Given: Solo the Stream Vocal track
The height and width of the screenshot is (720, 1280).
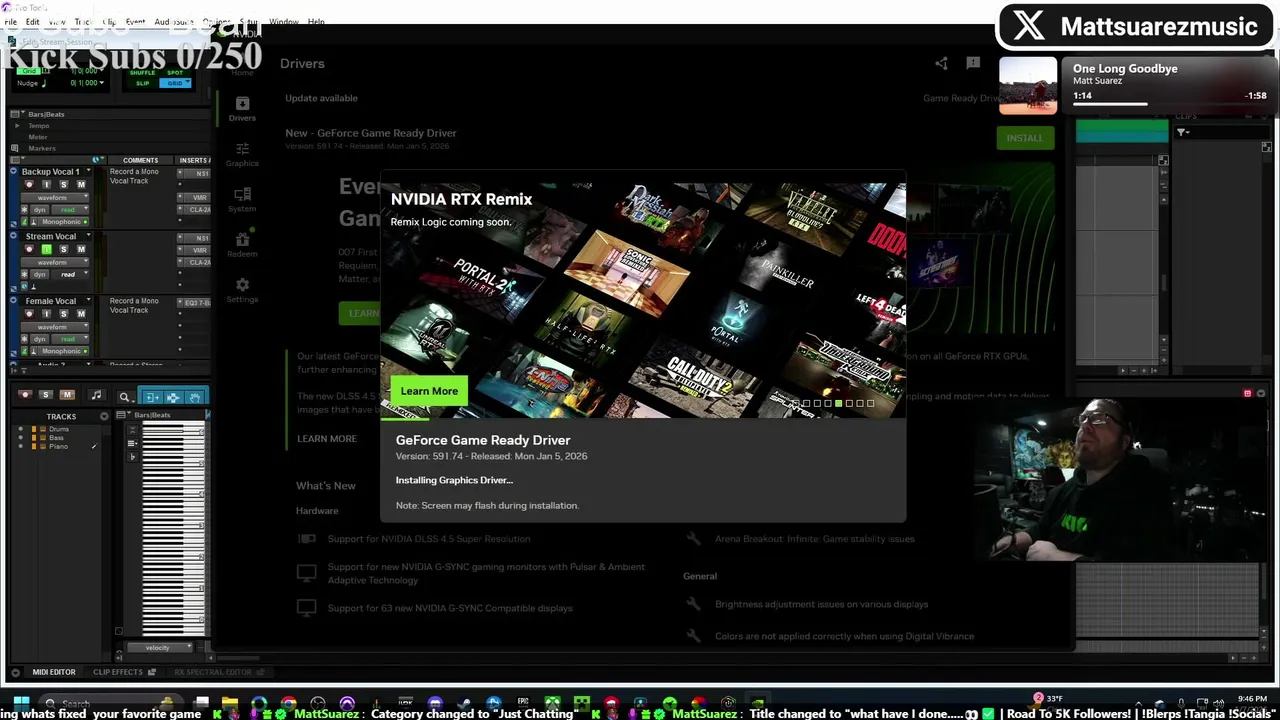Looking at the screenshot, I should (64, 249).
